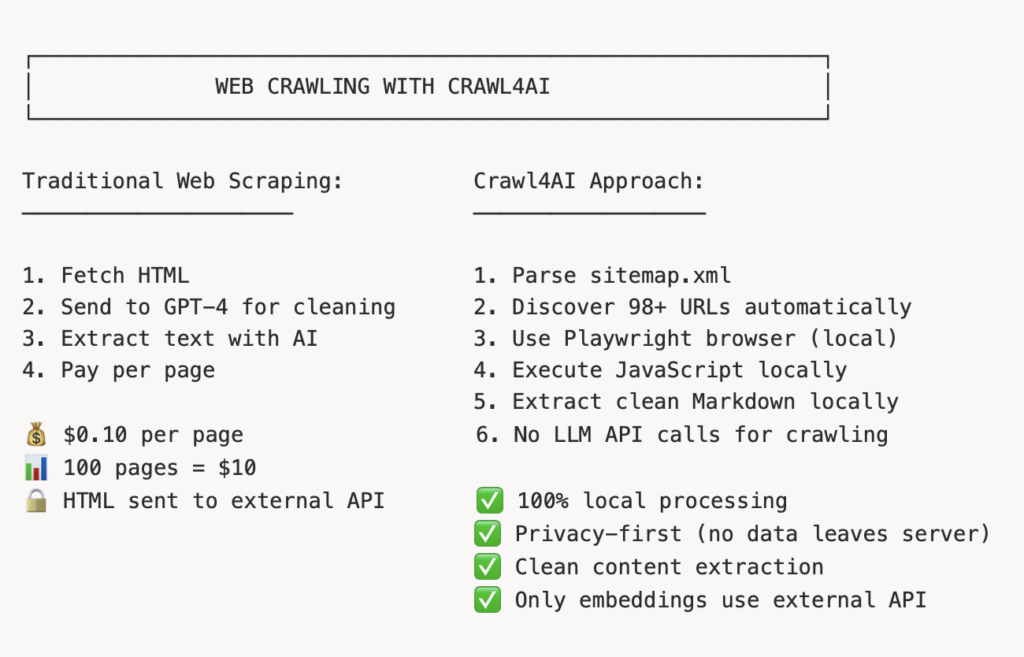This screenshot has height=657, width=1024.
Task: Click the money bag emoji icon
Action: click(x=36, y=435)
